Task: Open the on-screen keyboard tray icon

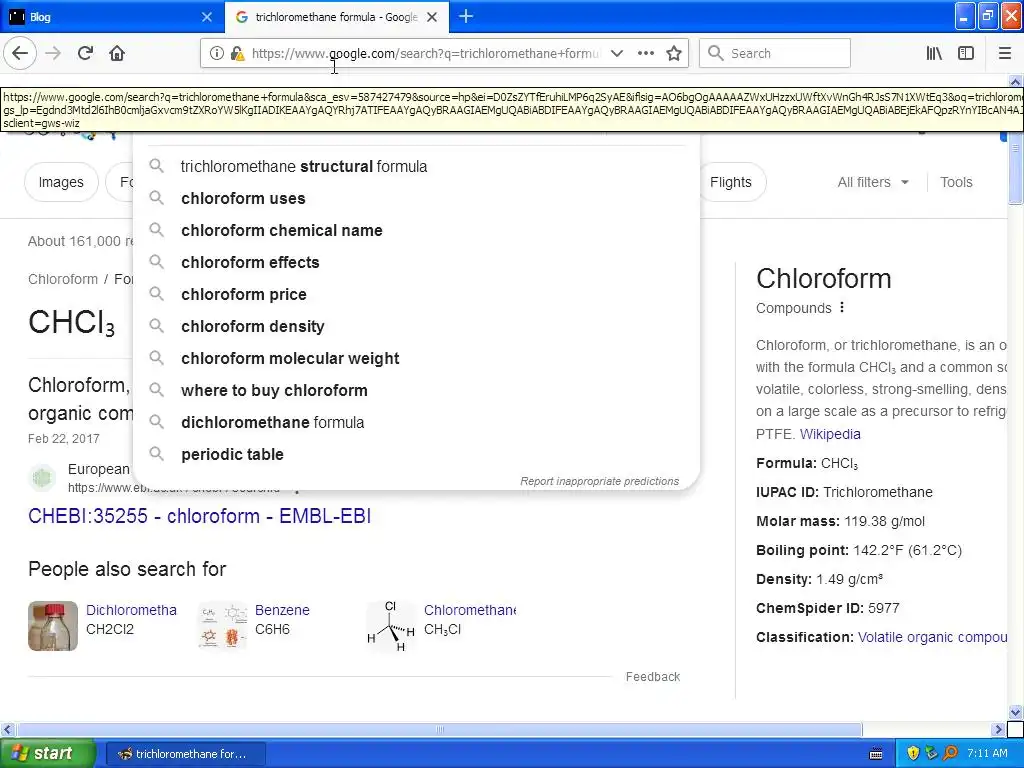Action: (876, 754)
